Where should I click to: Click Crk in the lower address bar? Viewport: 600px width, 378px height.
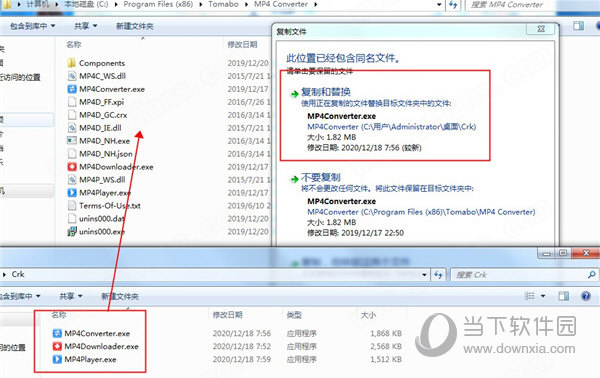pos(18,274)
